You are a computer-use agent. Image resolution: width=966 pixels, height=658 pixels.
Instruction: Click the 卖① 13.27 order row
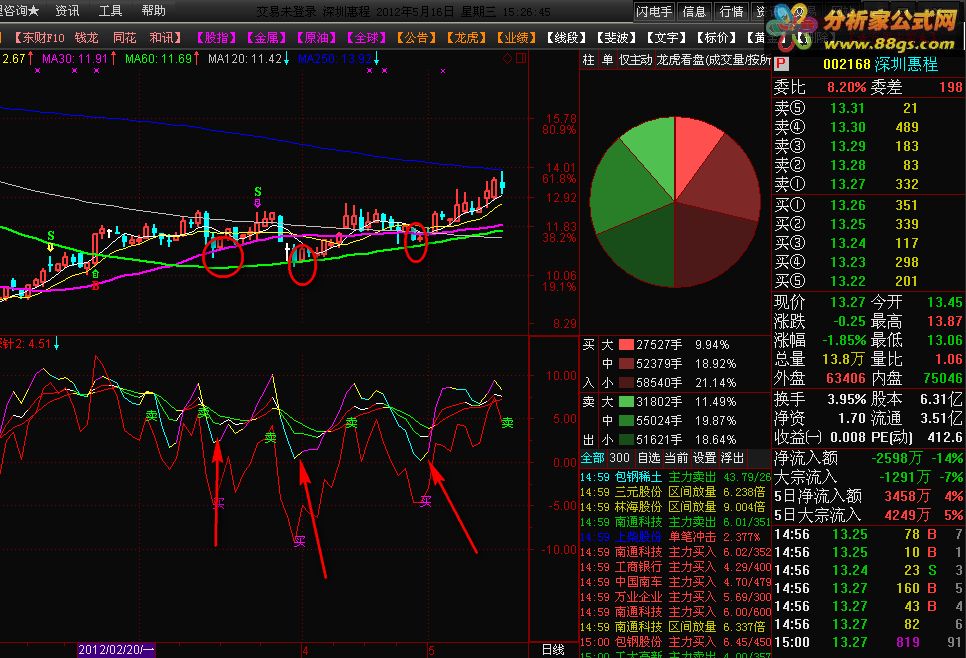[867, 184]
